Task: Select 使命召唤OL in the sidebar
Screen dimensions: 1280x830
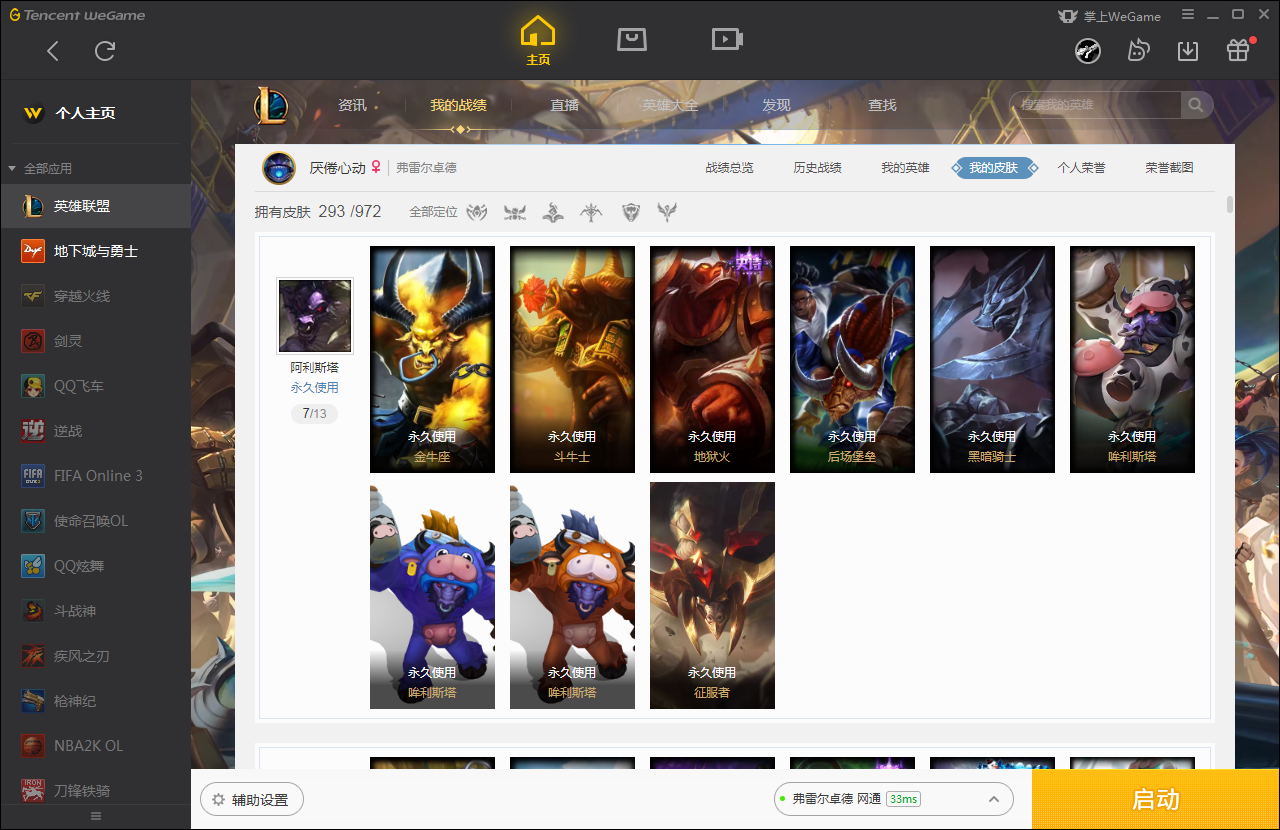Action: pyautogui.click(x=95, y=521)
